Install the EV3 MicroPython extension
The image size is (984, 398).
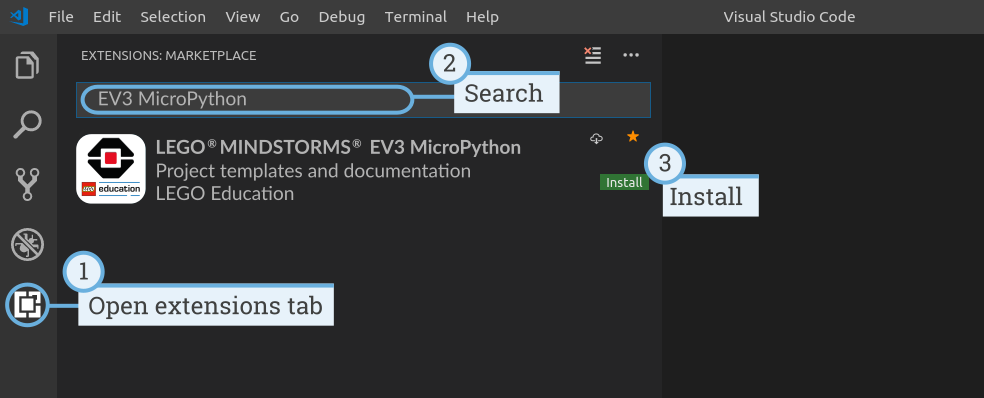(624, 182)
